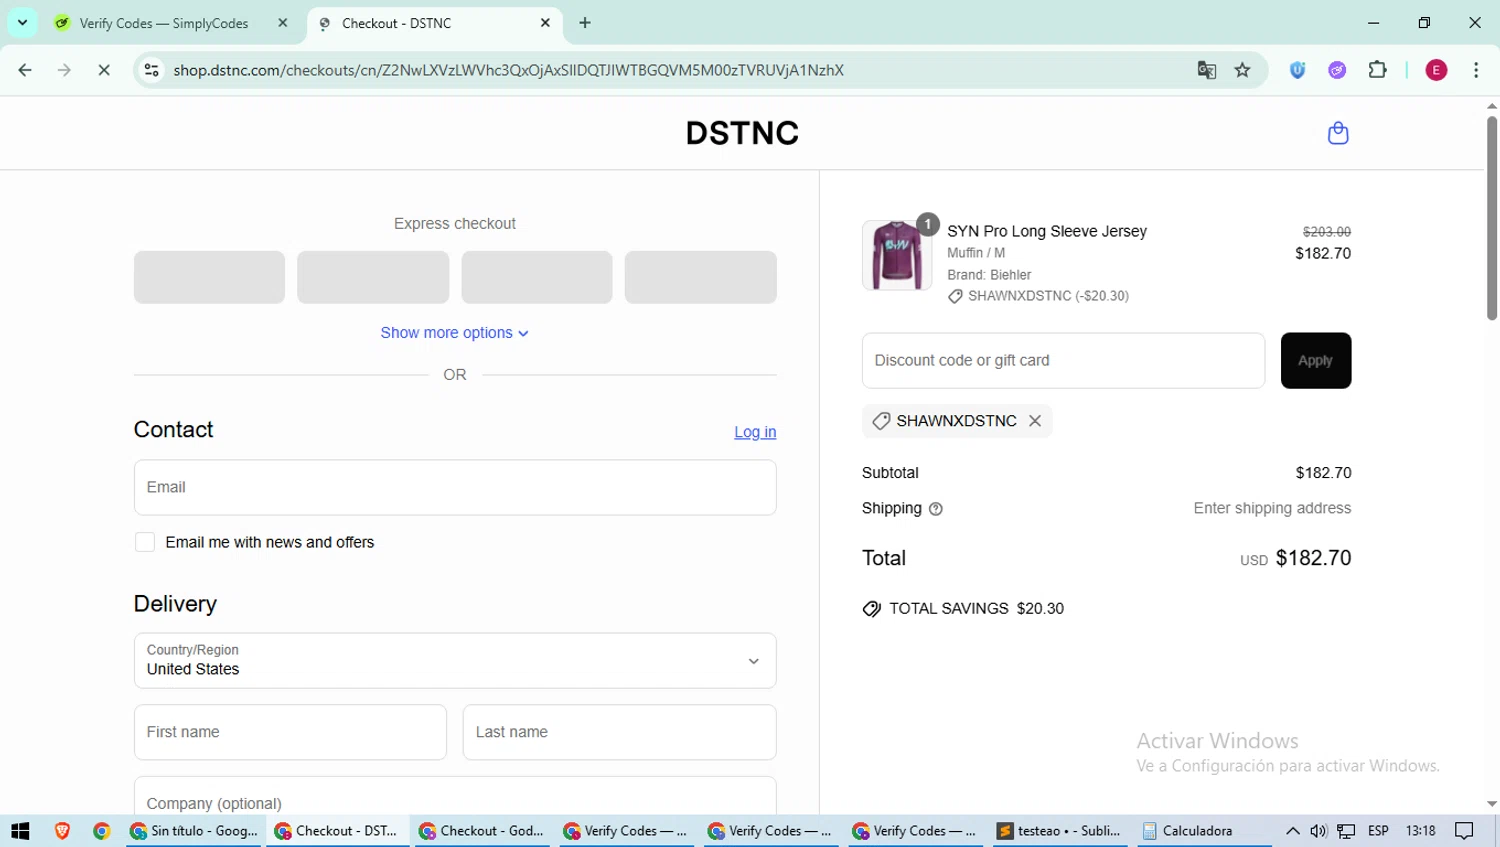Open the tab search dropdown arrow
Viewport: 1500px width, 847px height.
22,22
